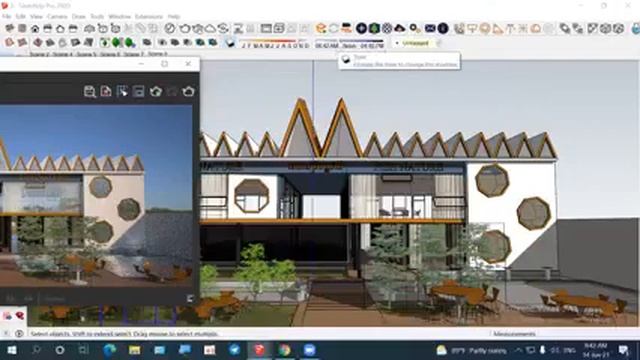Switch to the Scene 2 tab
Image resolution: width=640 pixels, height=360 pixels.
[39, 53]
